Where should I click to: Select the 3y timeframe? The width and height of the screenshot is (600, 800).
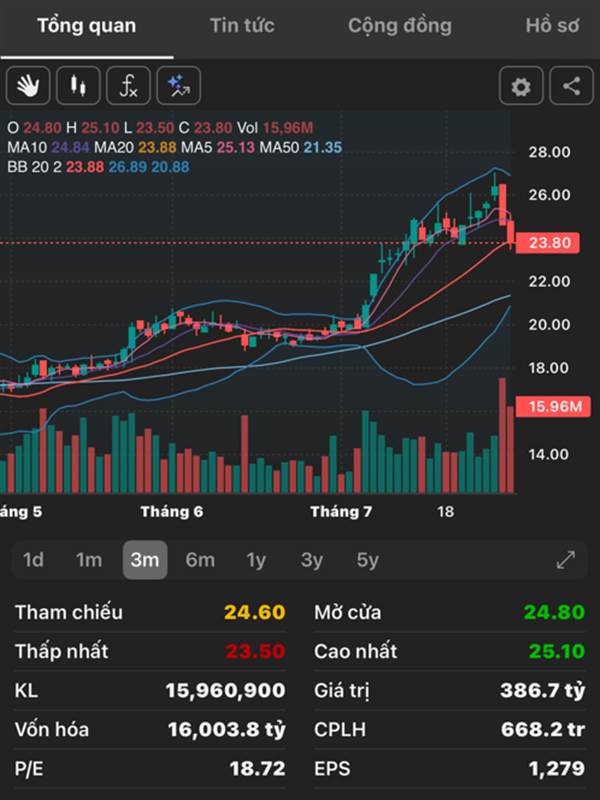[312, 560]
